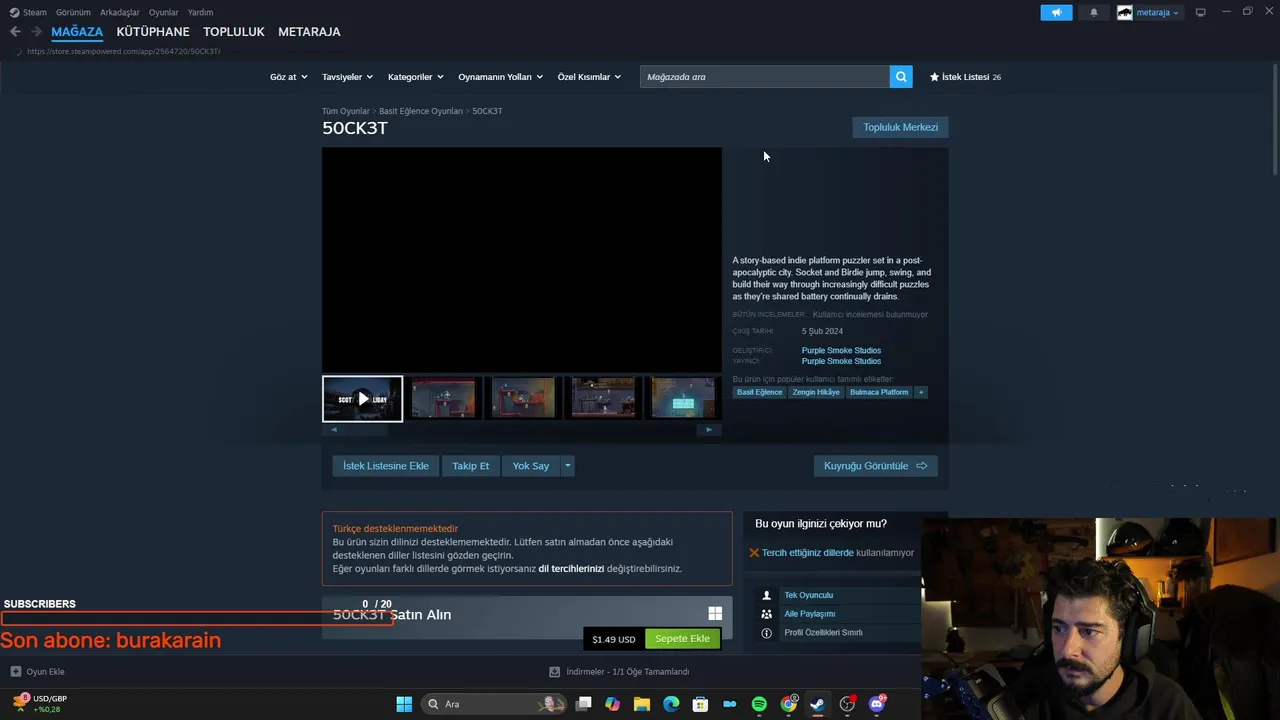
Task: Expand the Kategoriler dropdown
Action: pyautogui.click(x=415, y=77)
